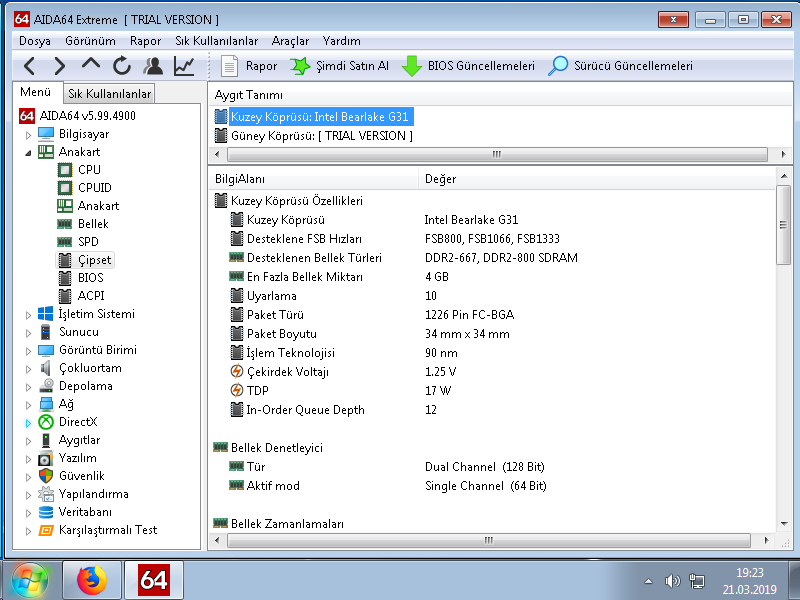This screenshot has width=800, height=600.
Task: Click the network tray icon
Action: 696,581
